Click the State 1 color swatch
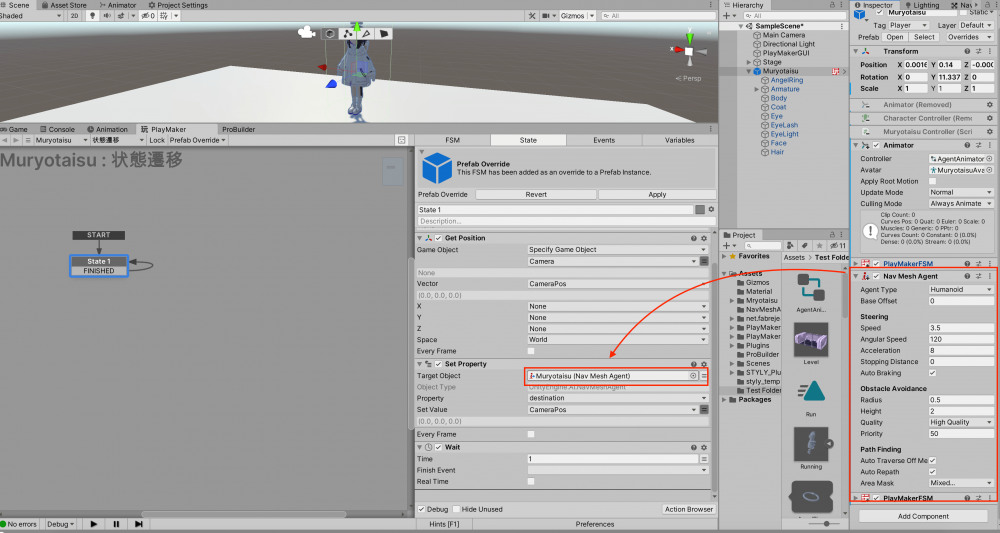1000x533 pixels. click(x=700, y=209)
